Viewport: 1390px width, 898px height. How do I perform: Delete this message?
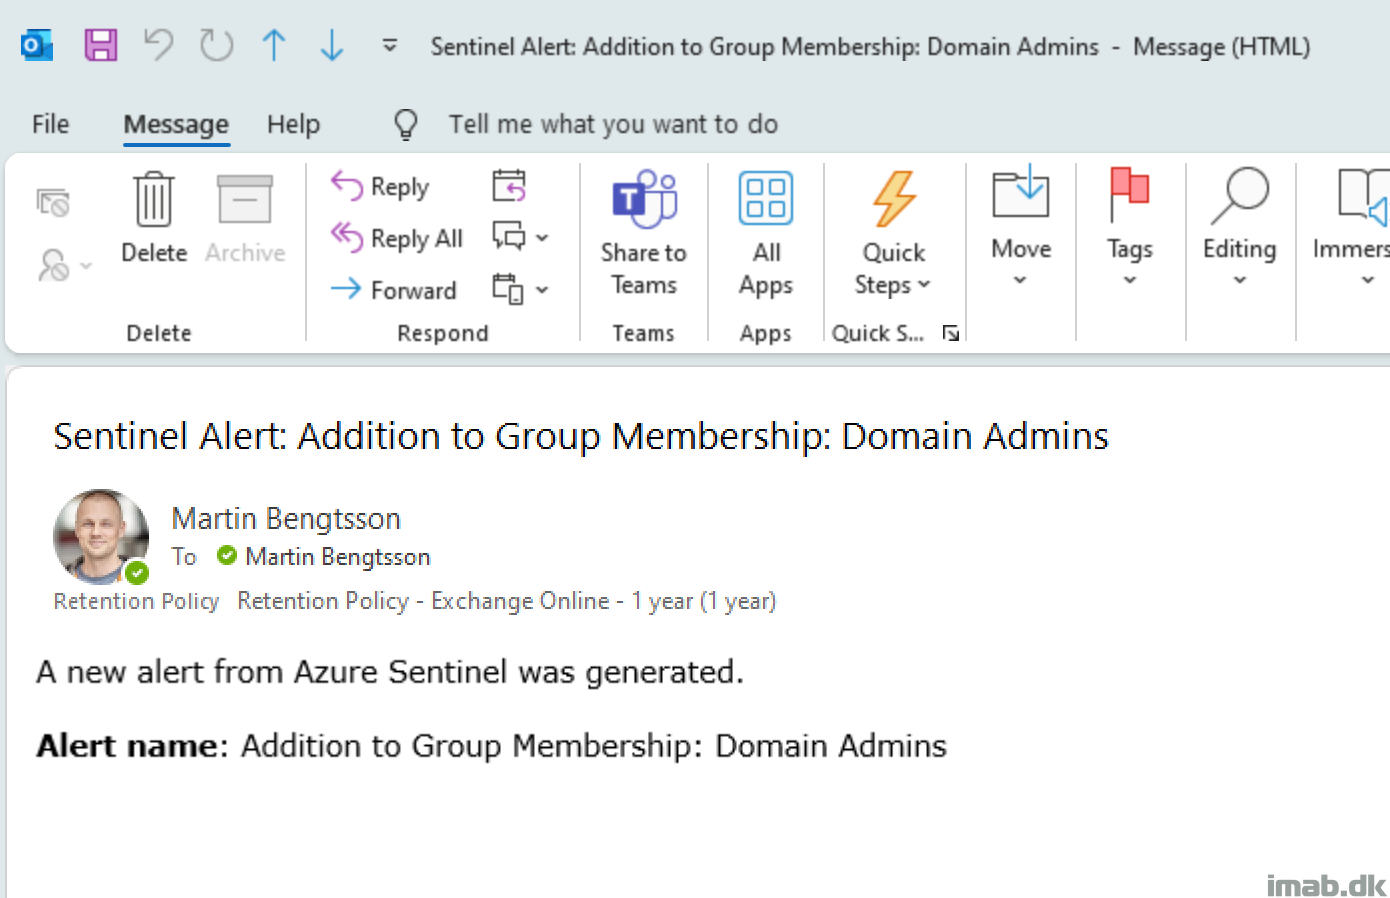(154, 218)
